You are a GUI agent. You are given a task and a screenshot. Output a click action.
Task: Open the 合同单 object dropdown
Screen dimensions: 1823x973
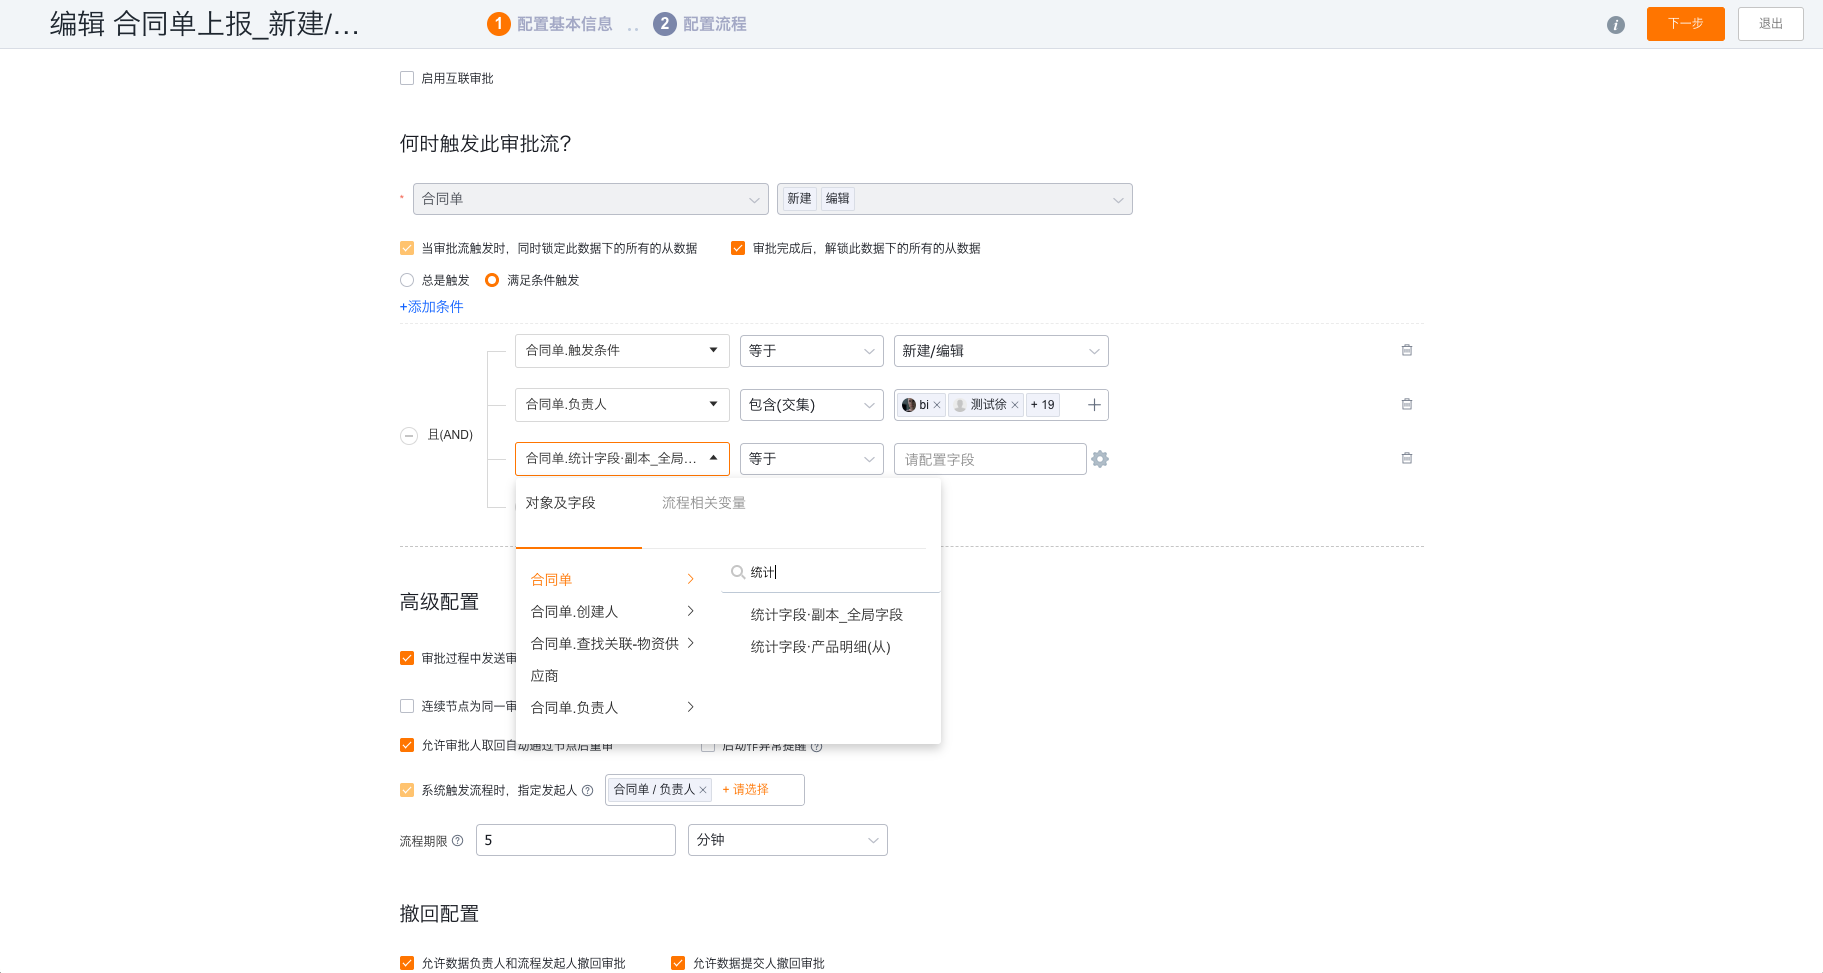(590, 199)
